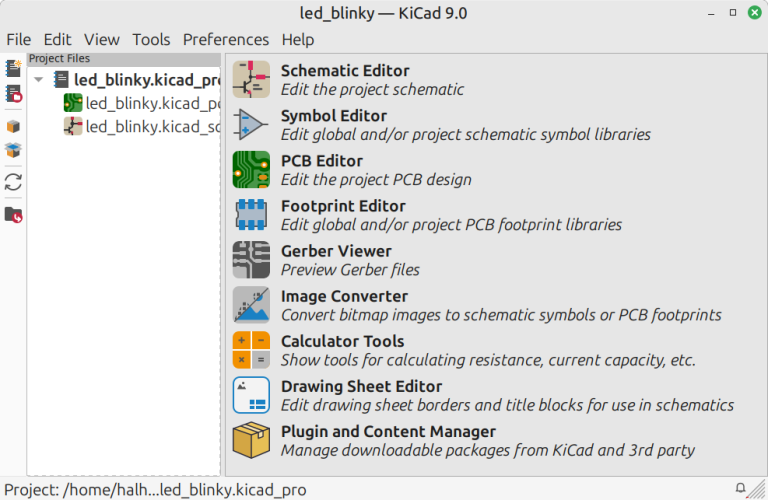
Task: Click the Open Project toolbar icon
Action: coord(14,95)
